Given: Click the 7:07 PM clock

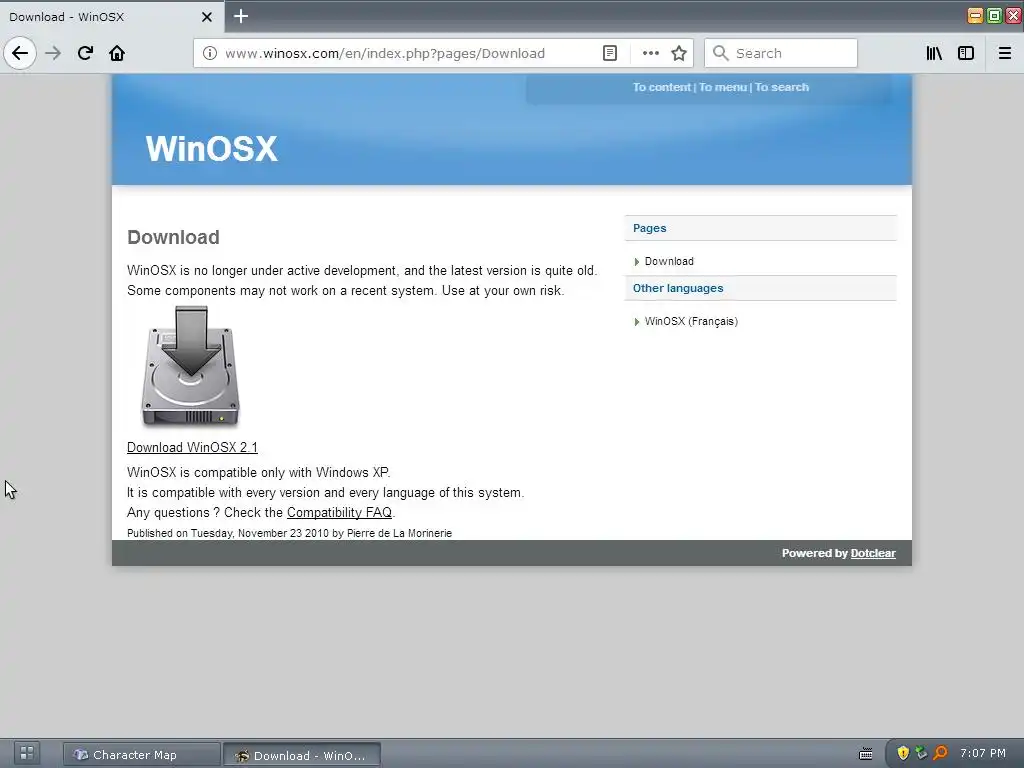Looking at the screenshot, I should tap(982, 753).
